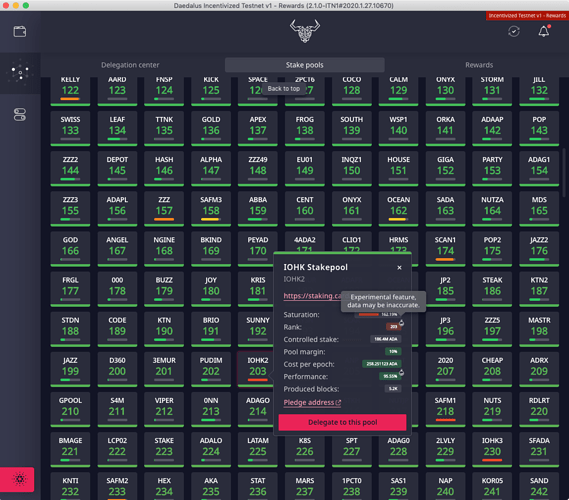Click the Incentivized Testnet v1 Rewards badge
Screen dimensions: 569x500
pos(527,16)
